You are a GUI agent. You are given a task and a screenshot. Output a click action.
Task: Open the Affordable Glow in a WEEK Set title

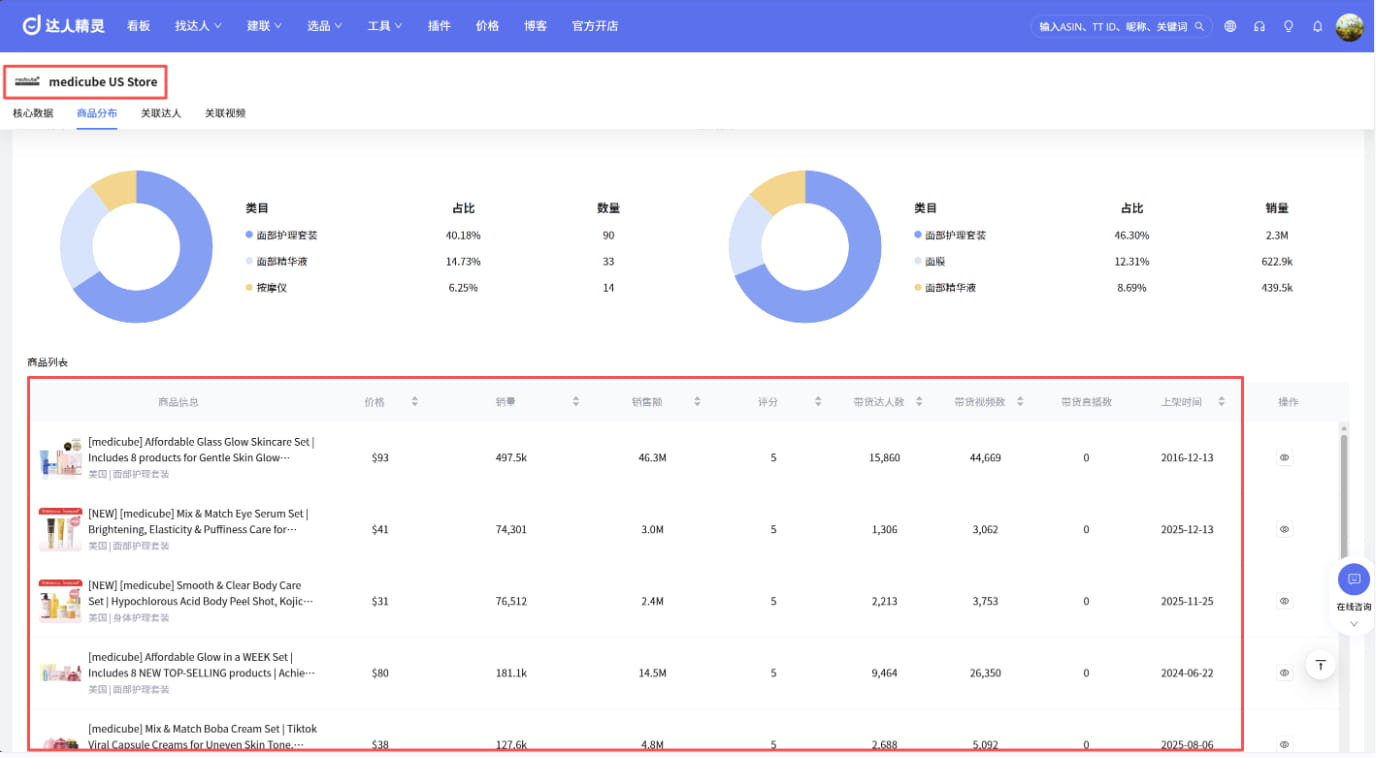pyautogui.click(x=202, y=665)
